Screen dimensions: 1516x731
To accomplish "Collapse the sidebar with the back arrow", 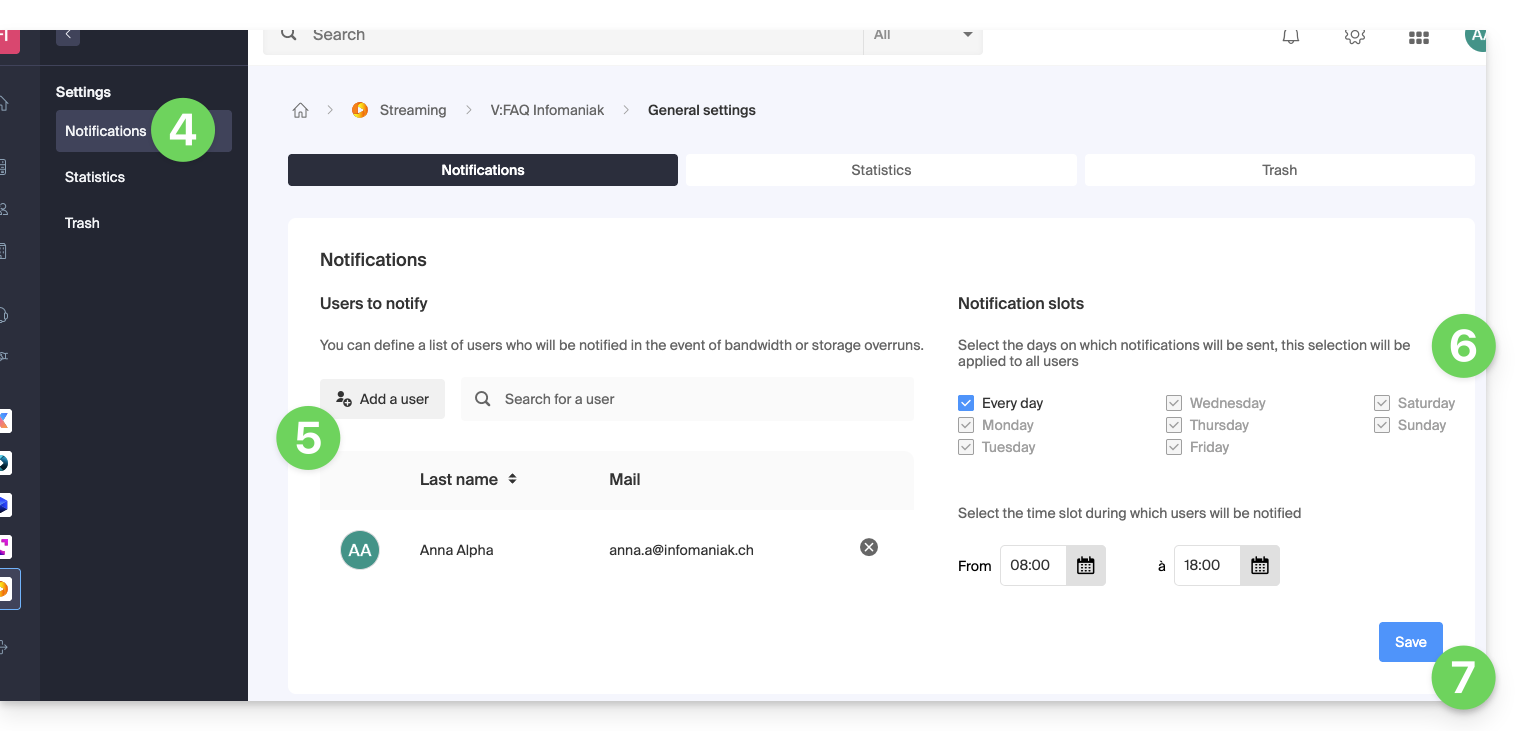I will coord(68,35).
